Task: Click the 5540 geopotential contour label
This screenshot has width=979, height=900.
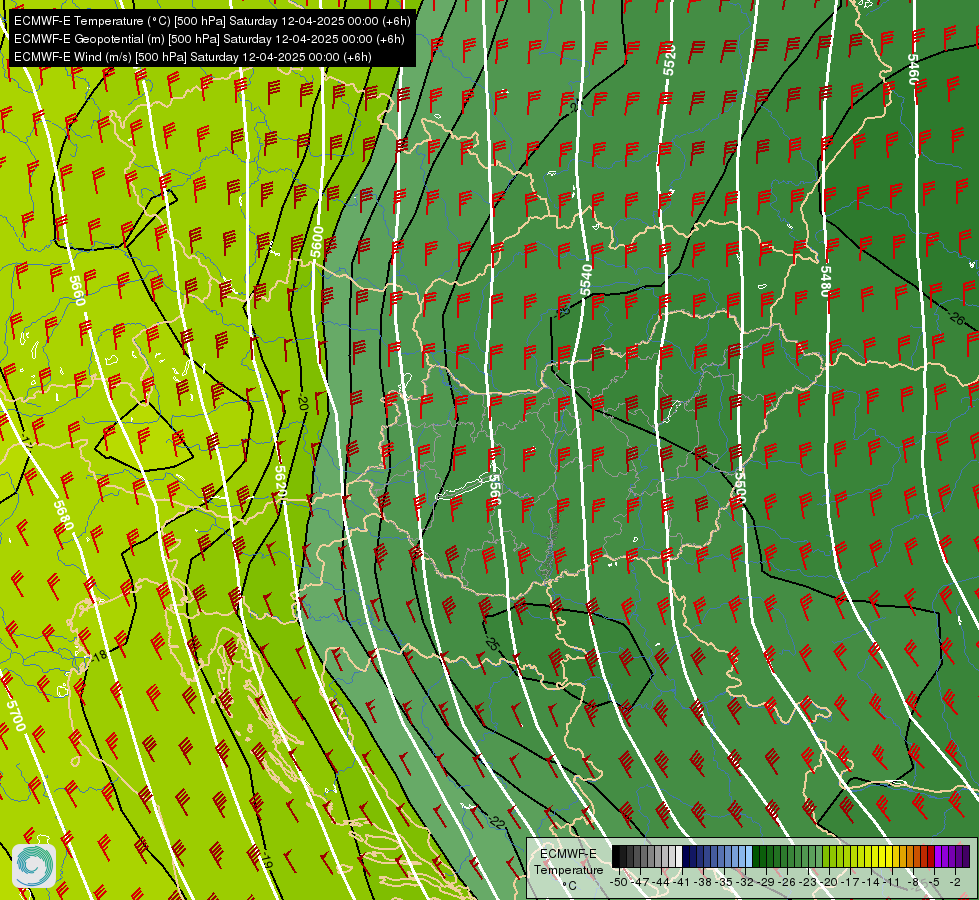Action: coord(585,280)
